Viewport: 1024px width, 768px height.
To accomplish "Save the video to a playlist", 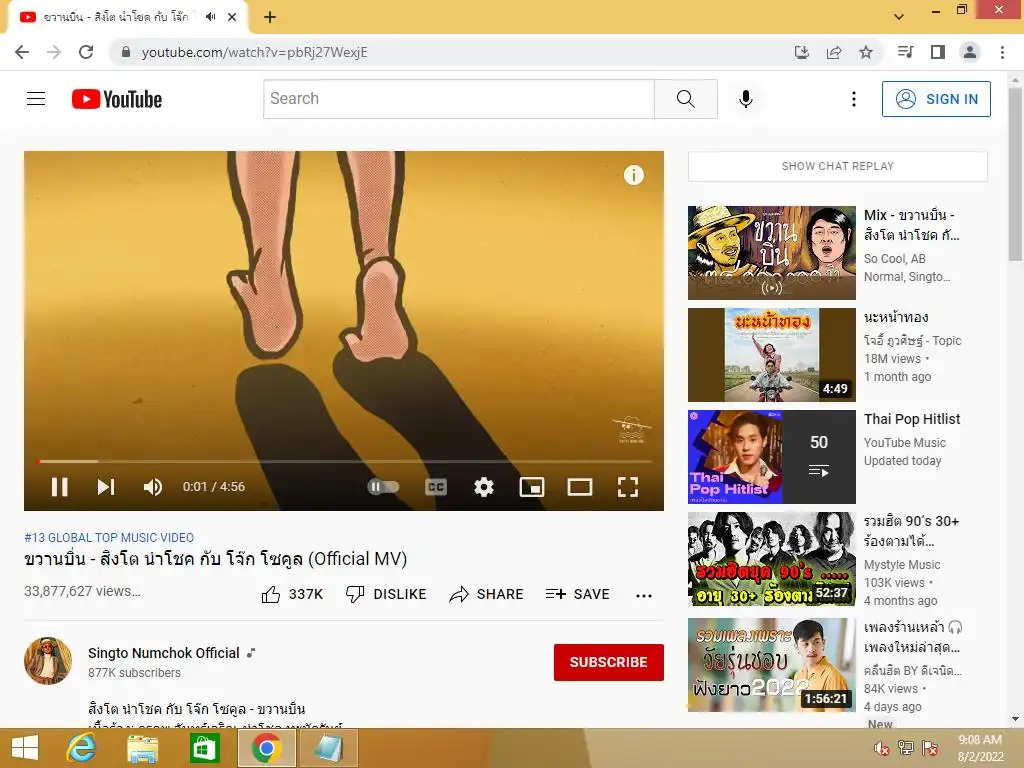I will point(577,594).
